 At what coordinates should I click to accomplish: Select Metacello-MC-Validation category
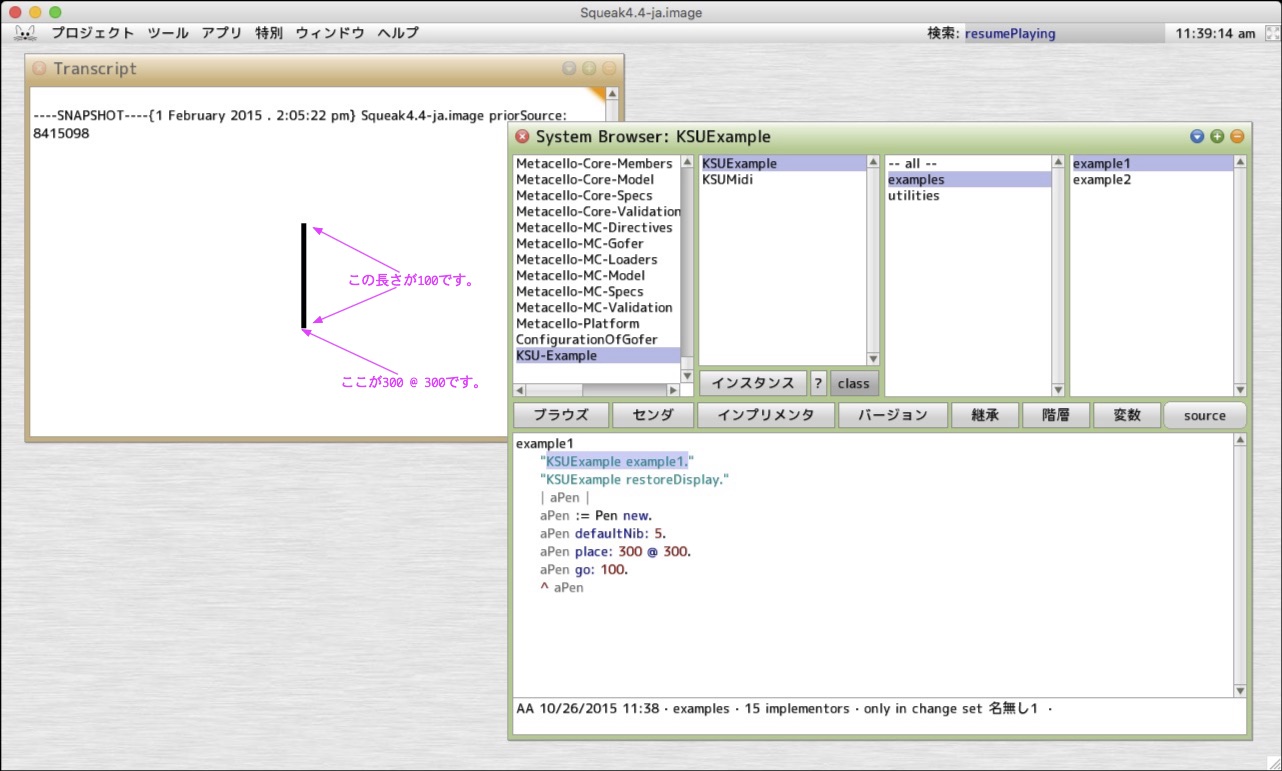(x=597, y=308)
